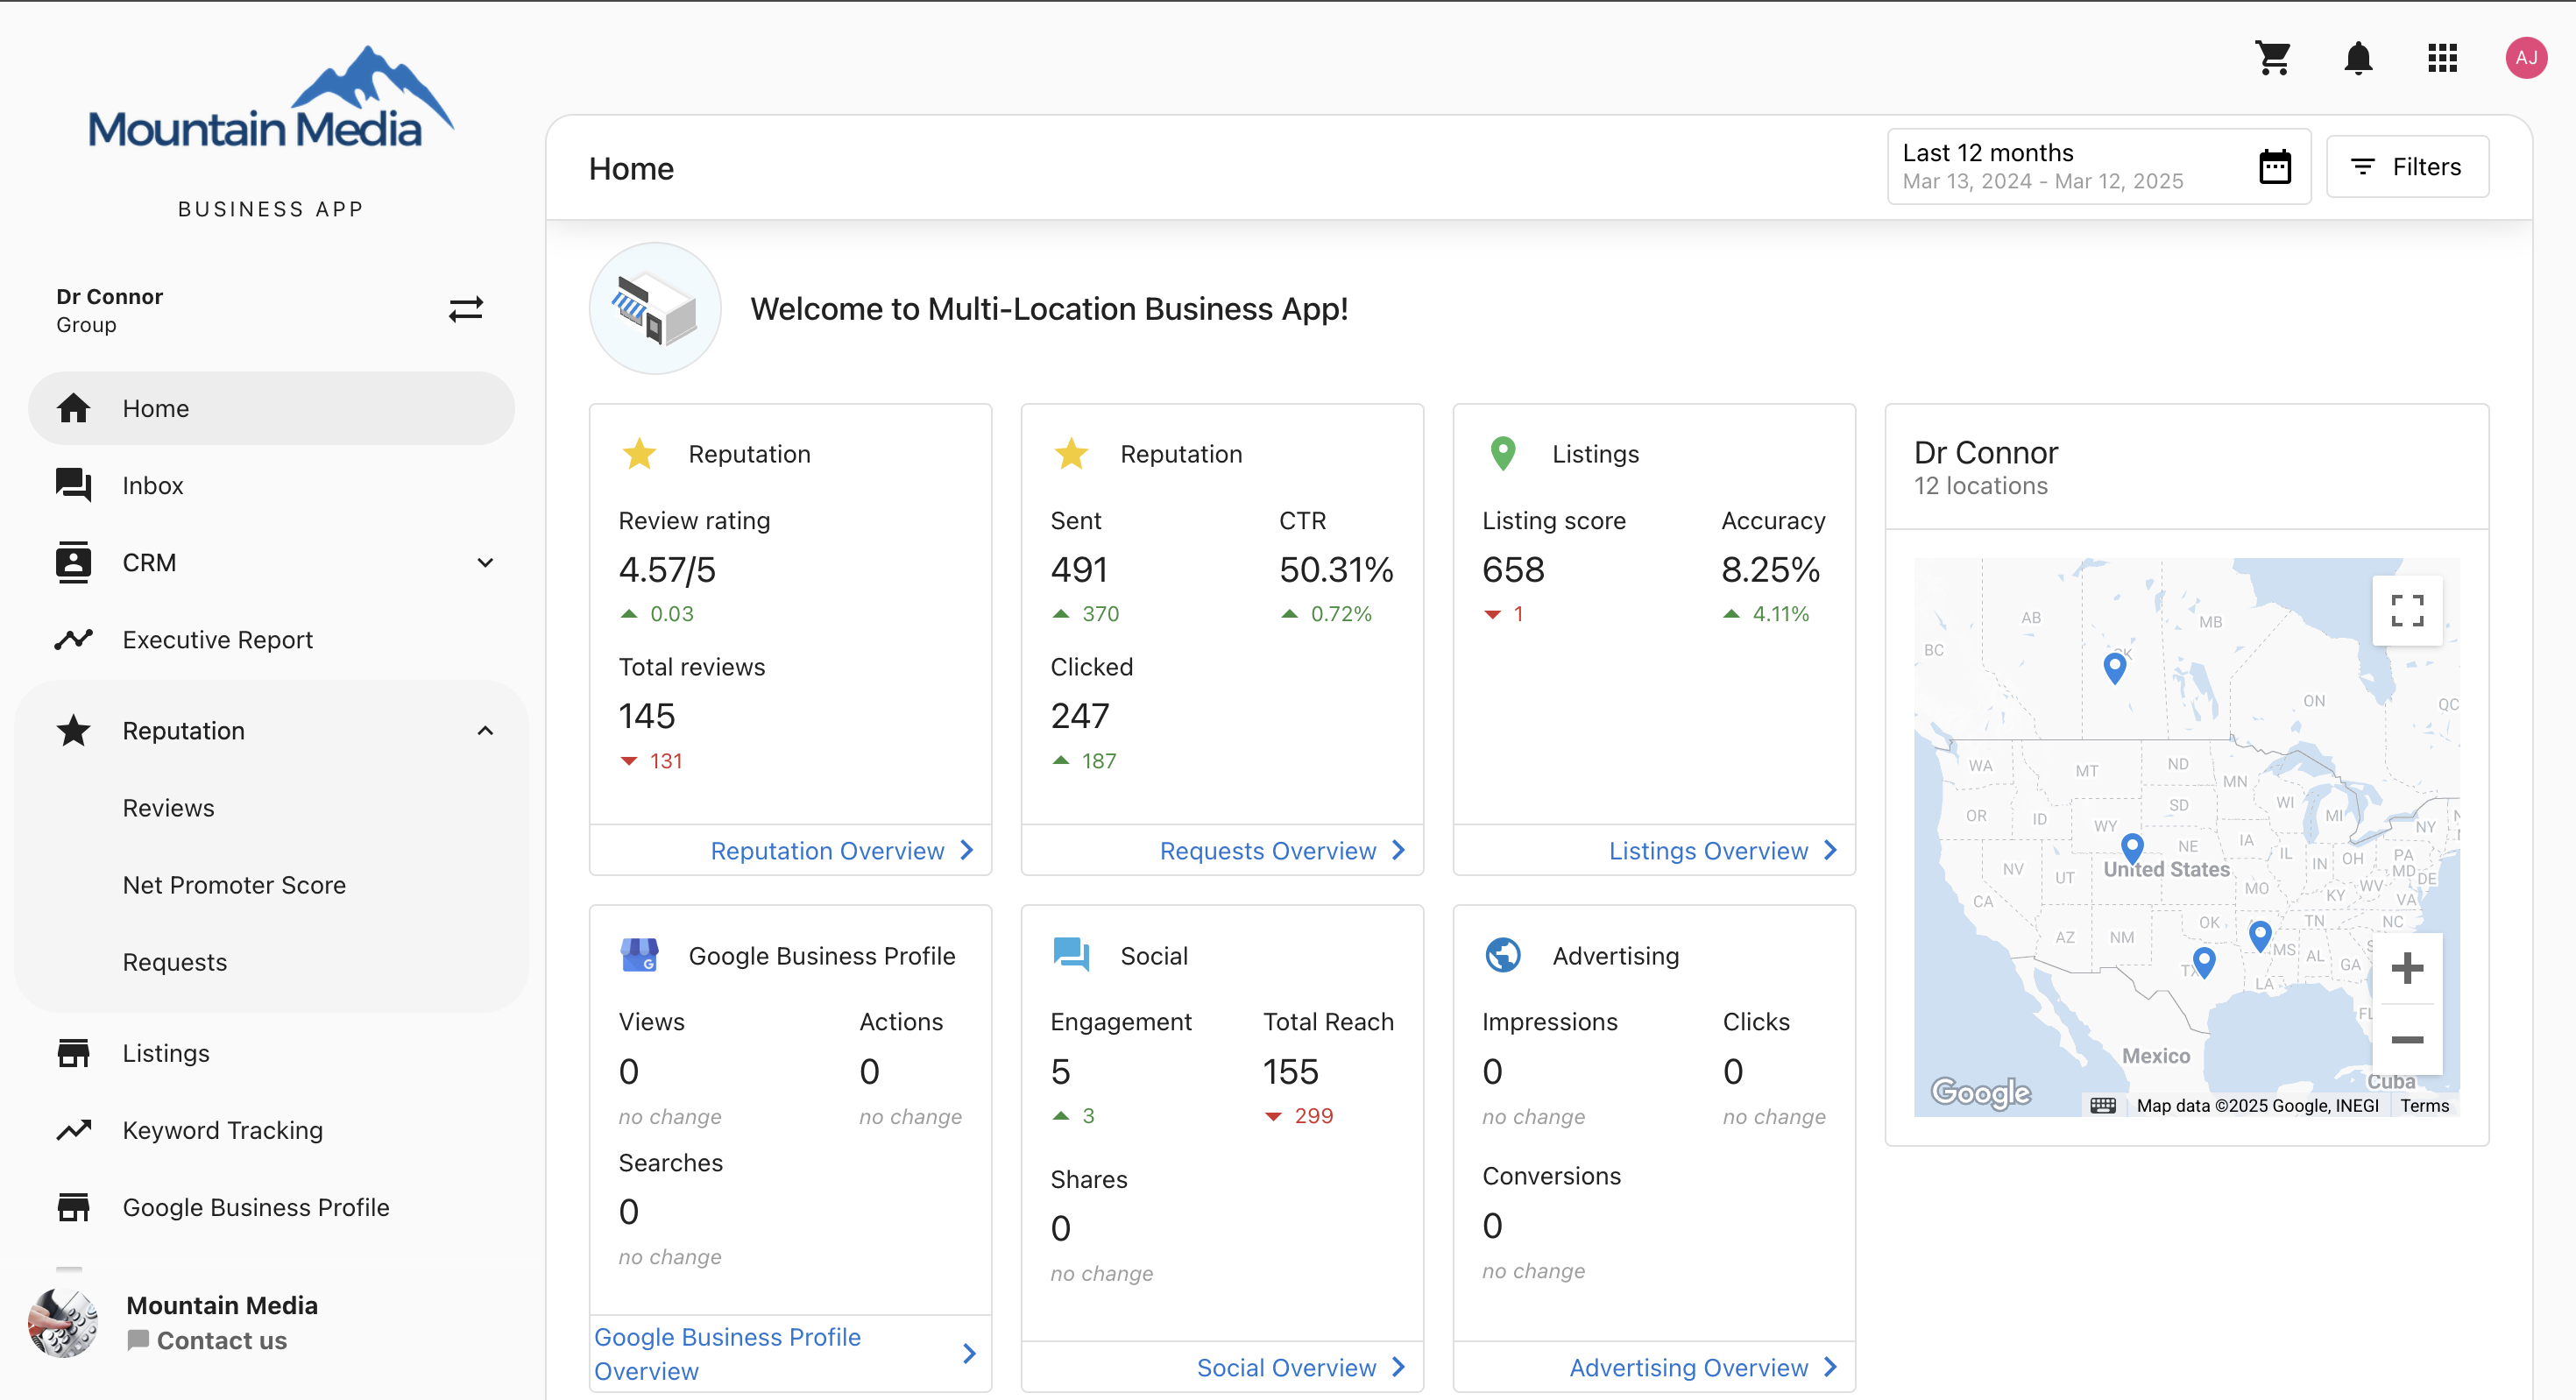Click the Total reviews 145 value

(647, 716)
